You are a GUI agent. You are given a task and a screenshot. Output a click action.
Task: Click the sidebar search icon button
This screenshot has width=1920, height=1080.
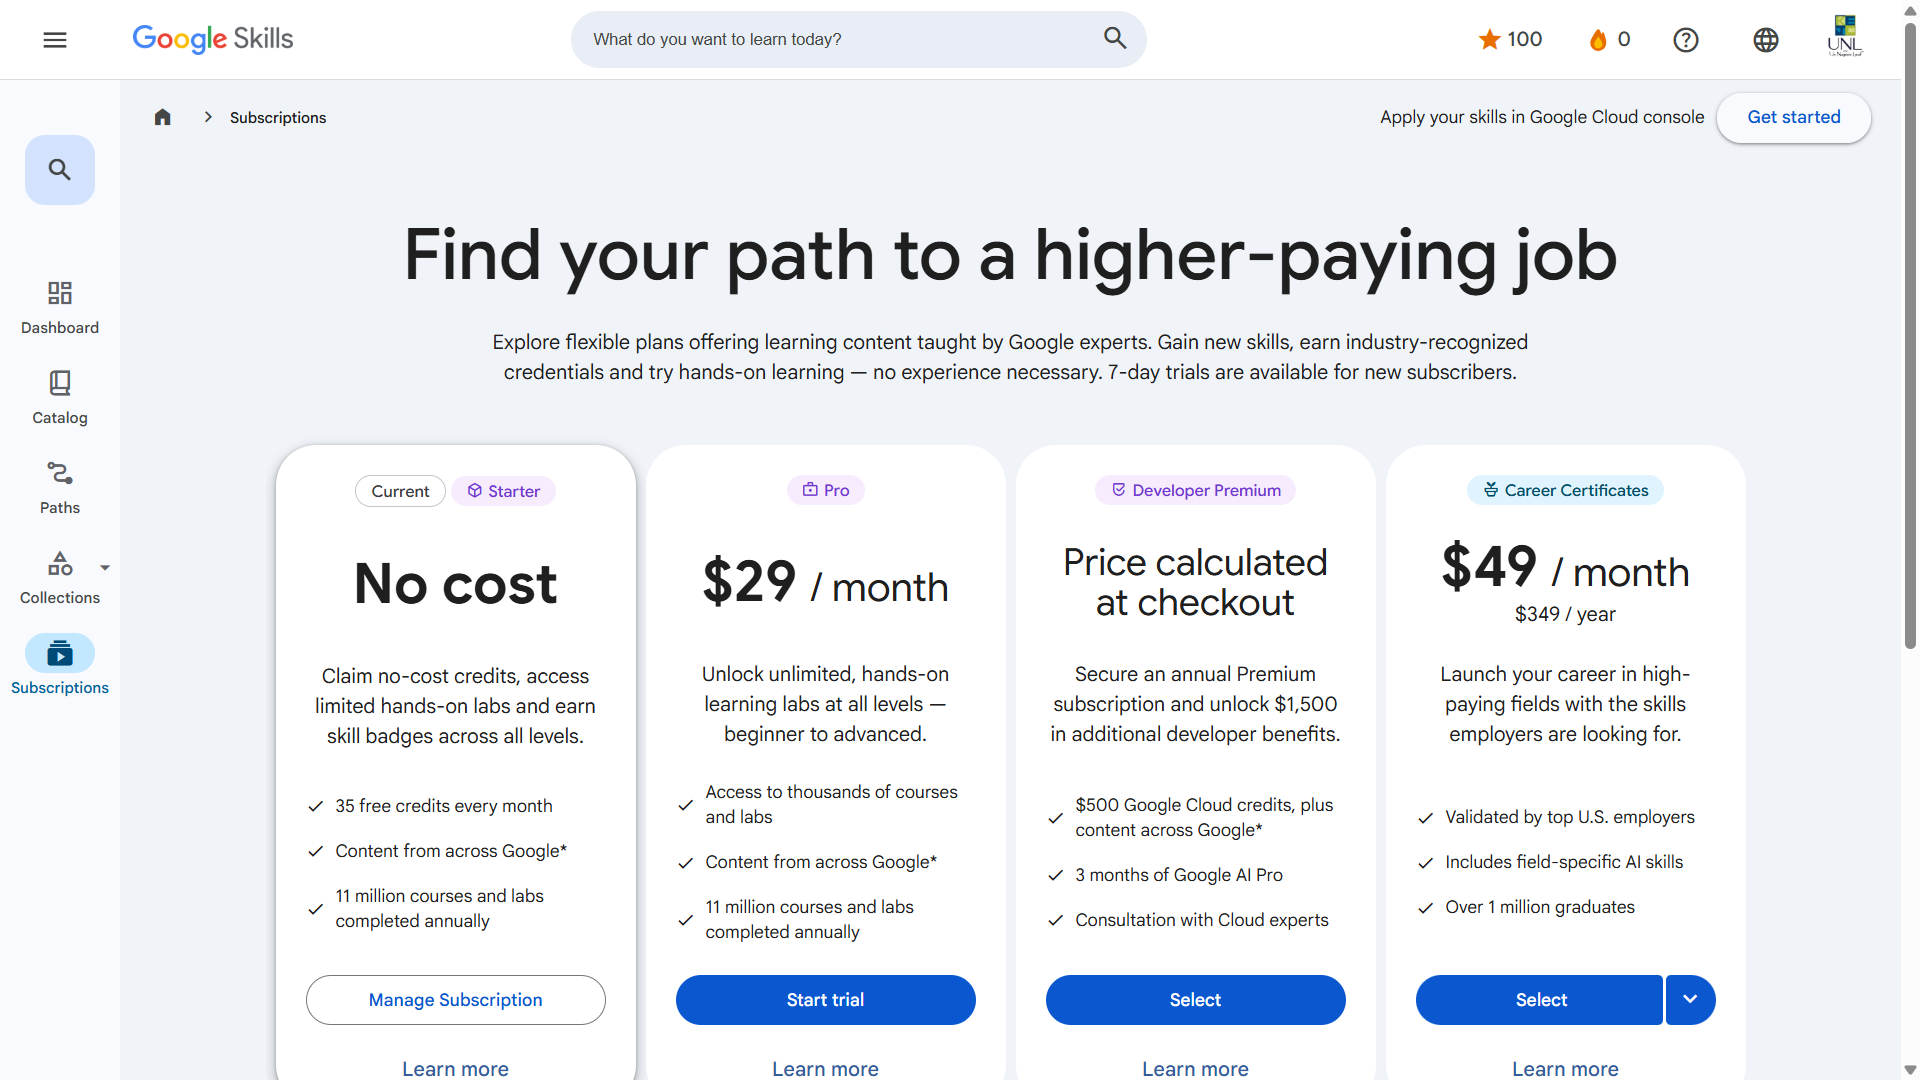60,170
